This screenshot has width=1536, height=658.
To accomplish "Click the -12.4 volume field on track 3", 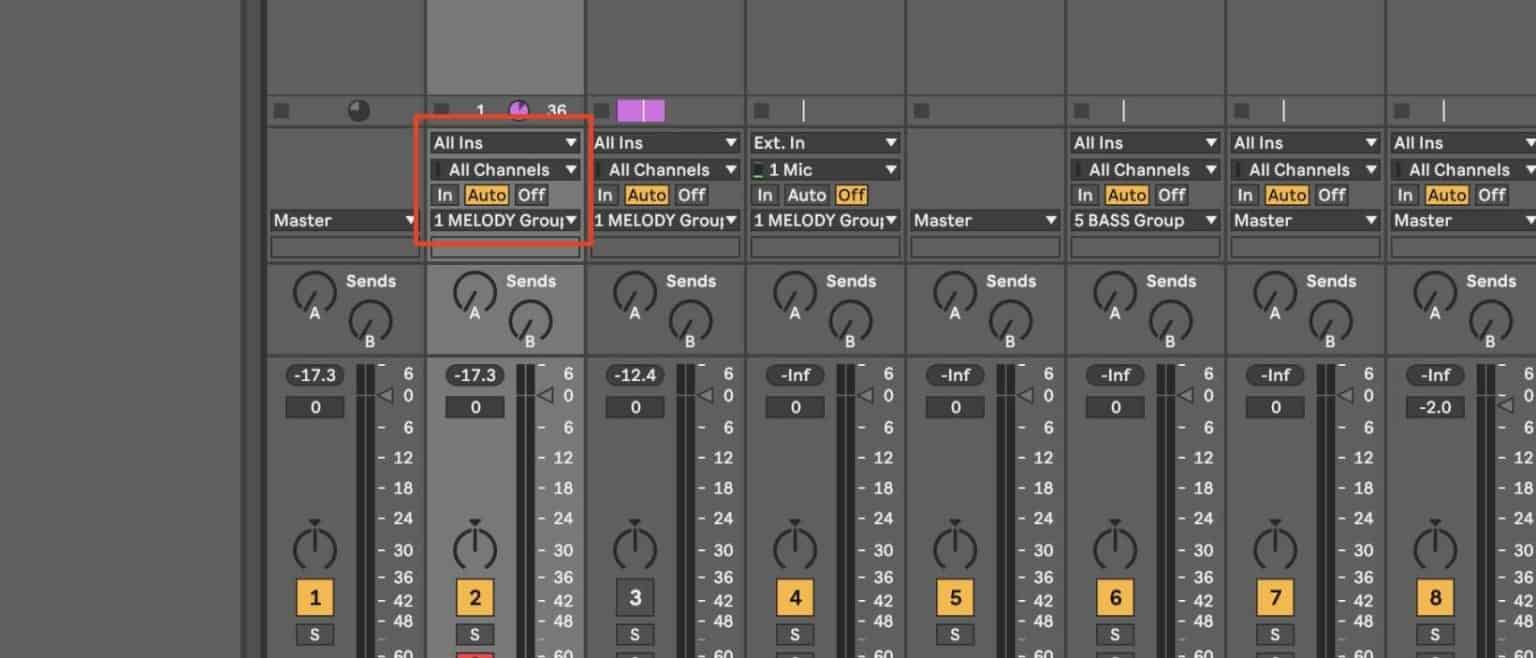I will (x=634, y=375).
